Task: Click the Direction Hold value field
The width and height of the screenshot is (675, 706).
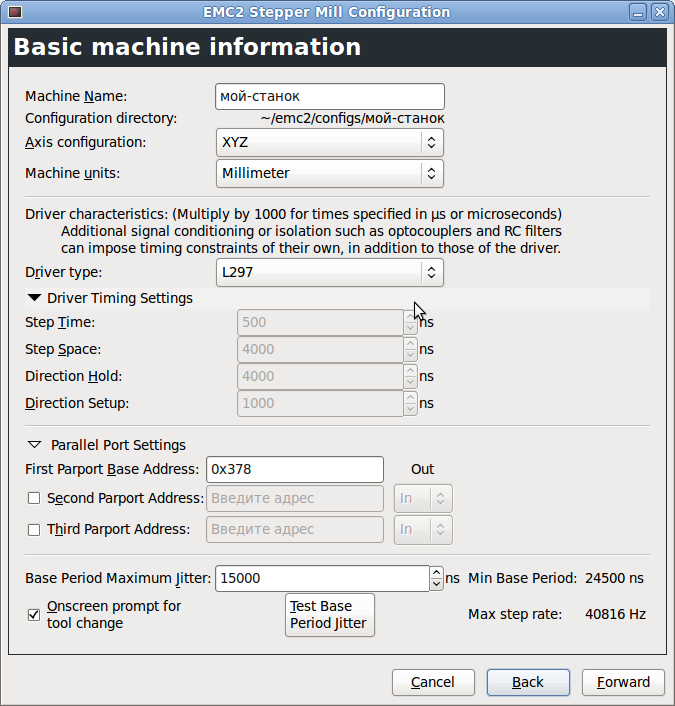Action: [x=320, y=376]
